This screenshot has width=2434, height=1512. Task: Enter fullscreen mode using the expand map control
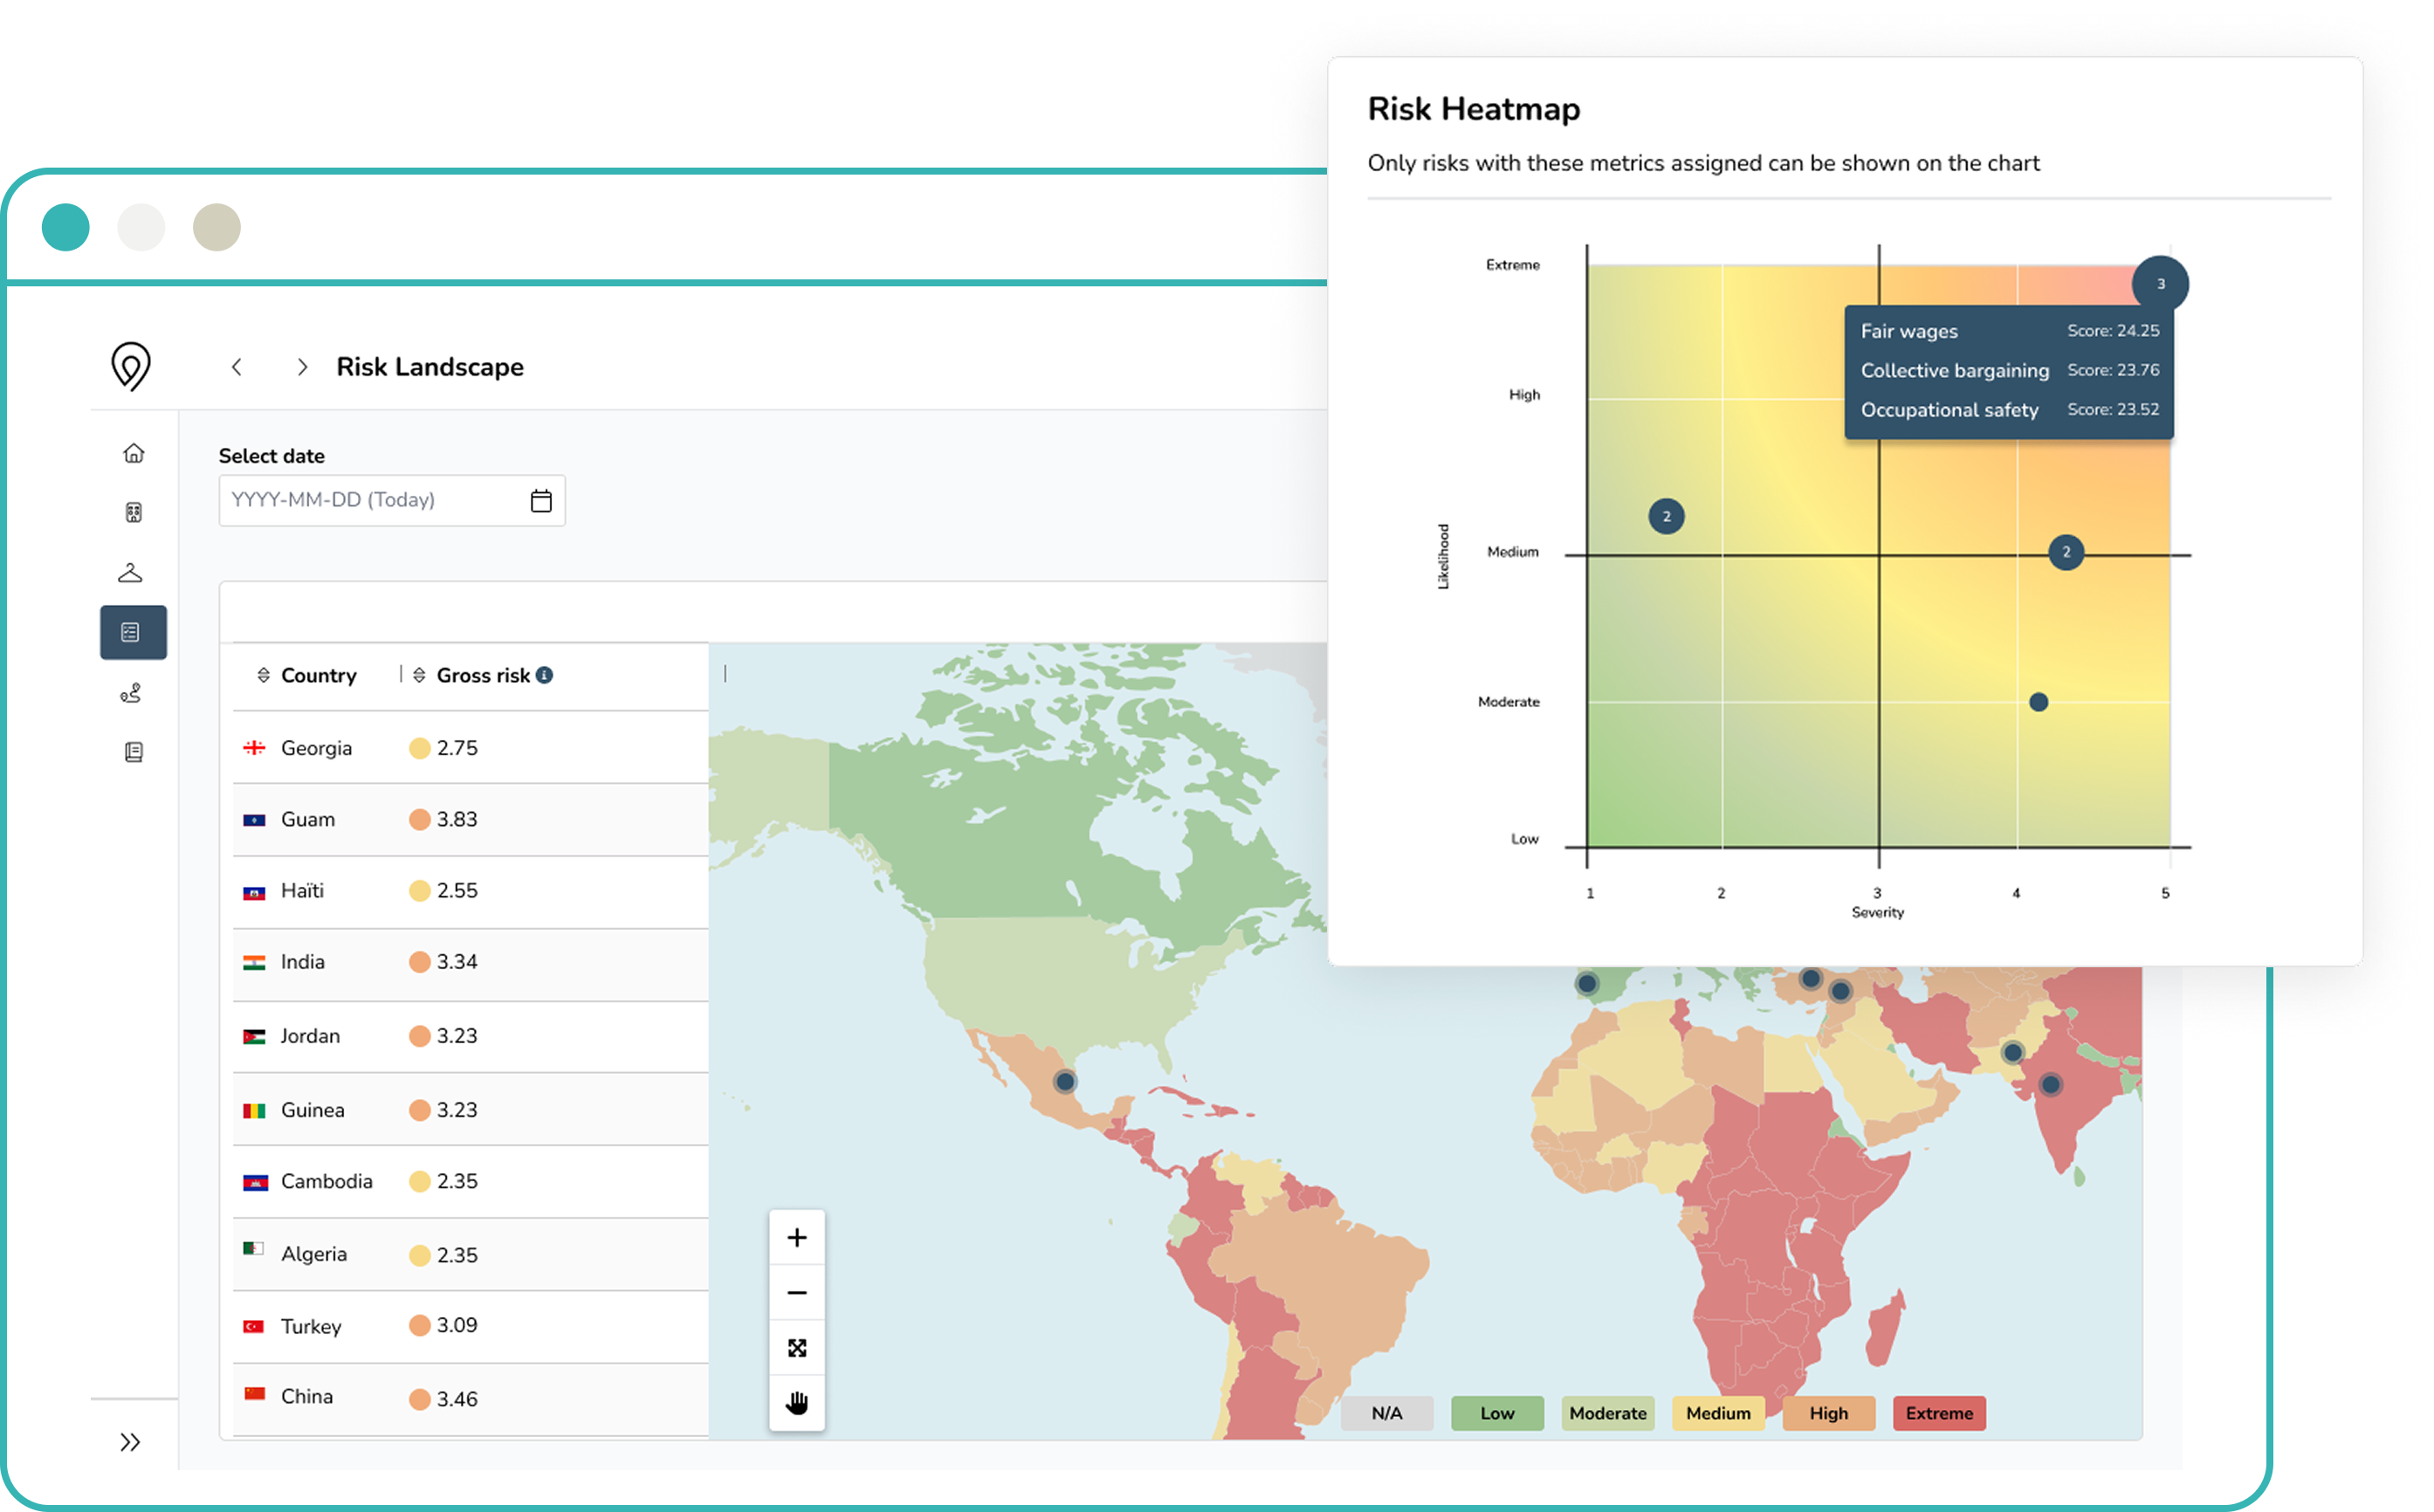[x=796, y=1347]
